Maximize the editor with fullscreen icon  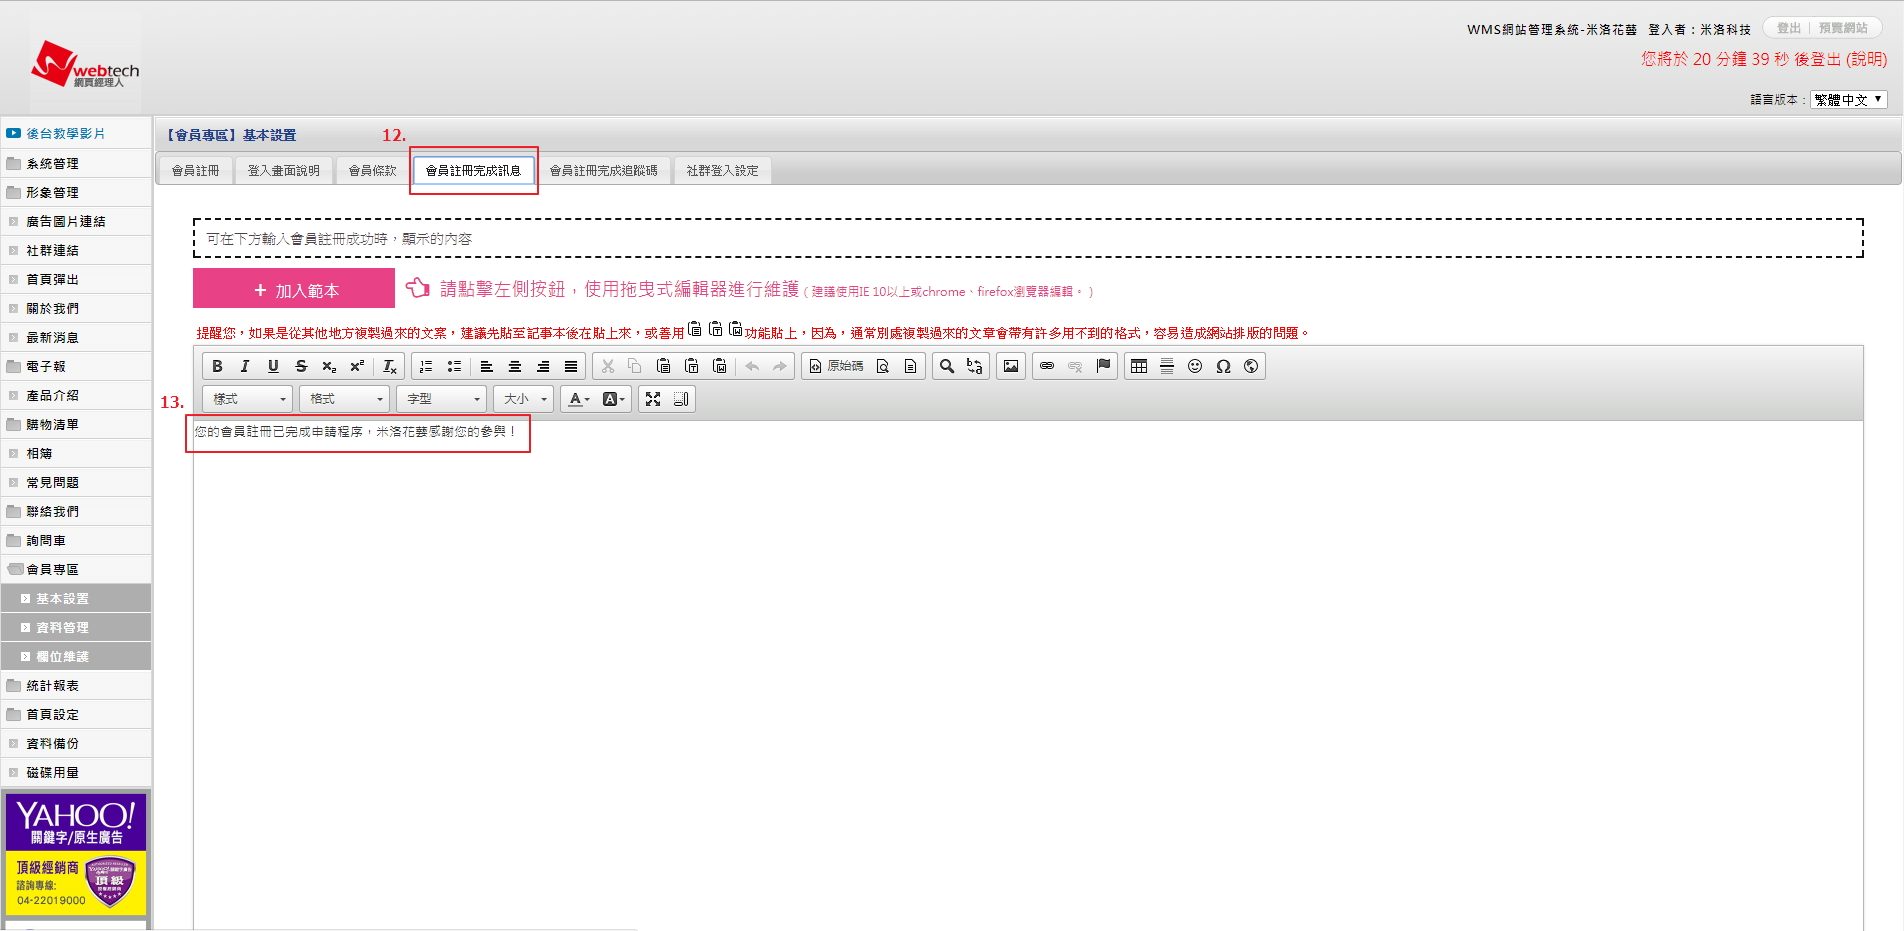(653, 399)
